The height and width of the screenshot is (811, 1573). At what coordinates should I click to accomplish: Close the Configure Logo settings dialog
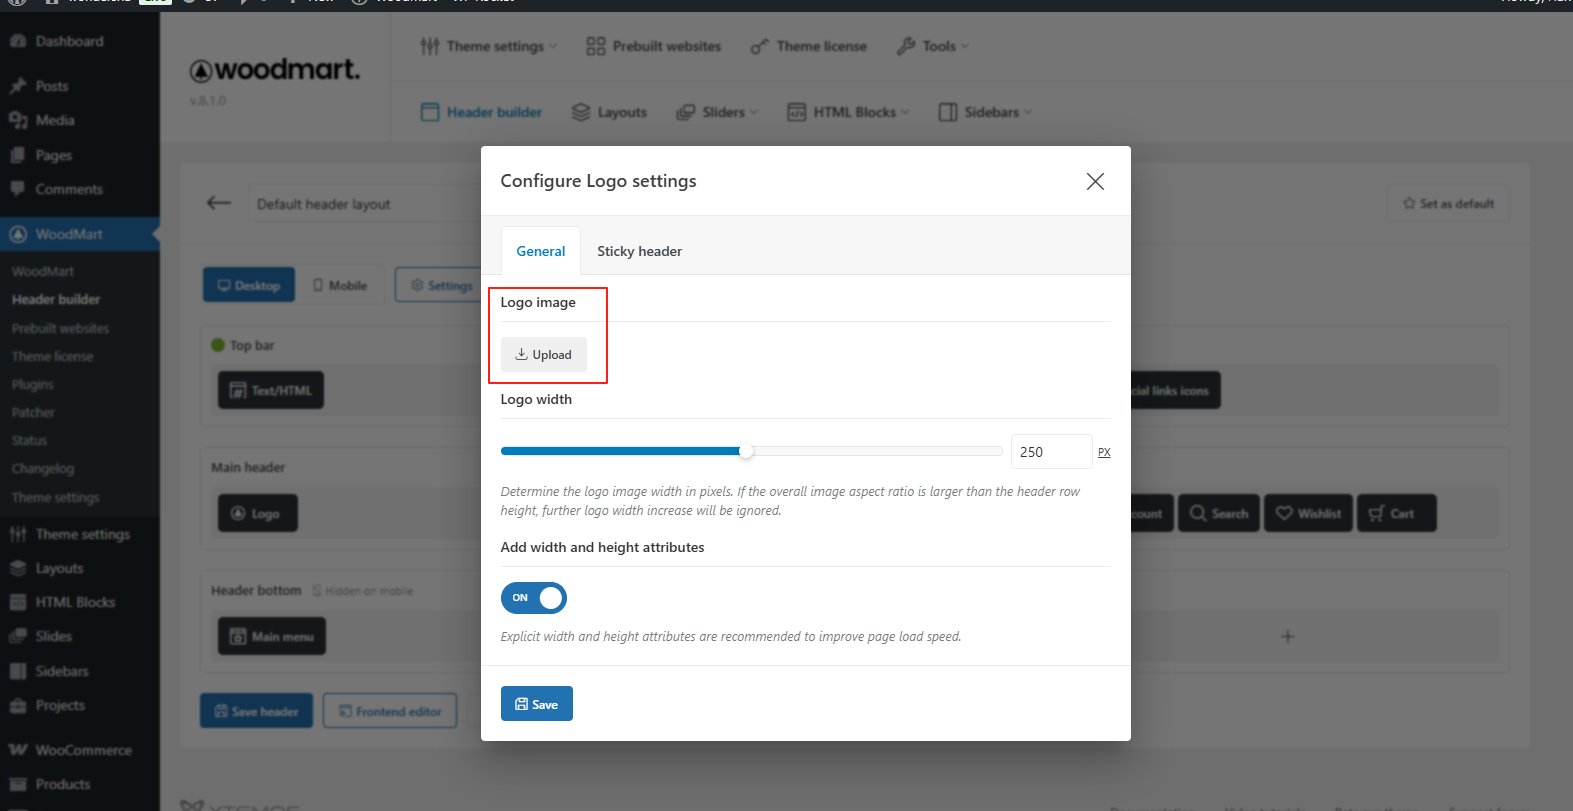(1095, 181)
